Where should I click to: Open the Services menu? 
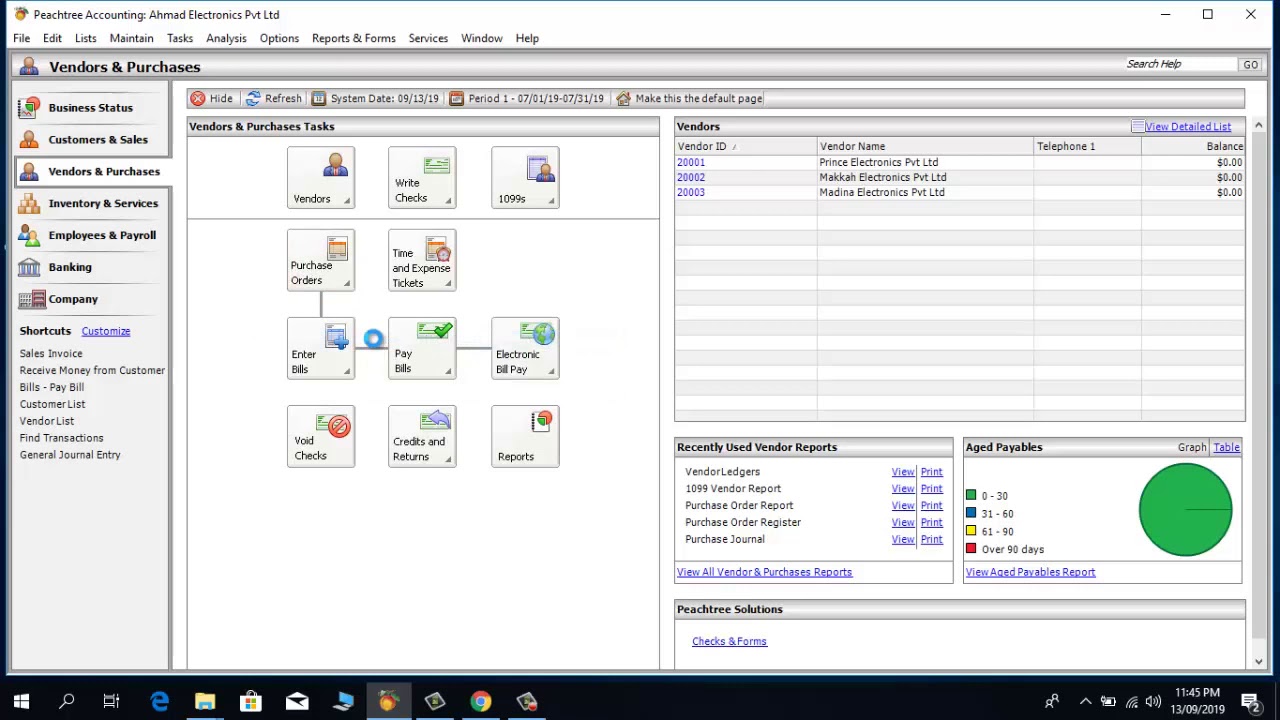pos(428,38)
